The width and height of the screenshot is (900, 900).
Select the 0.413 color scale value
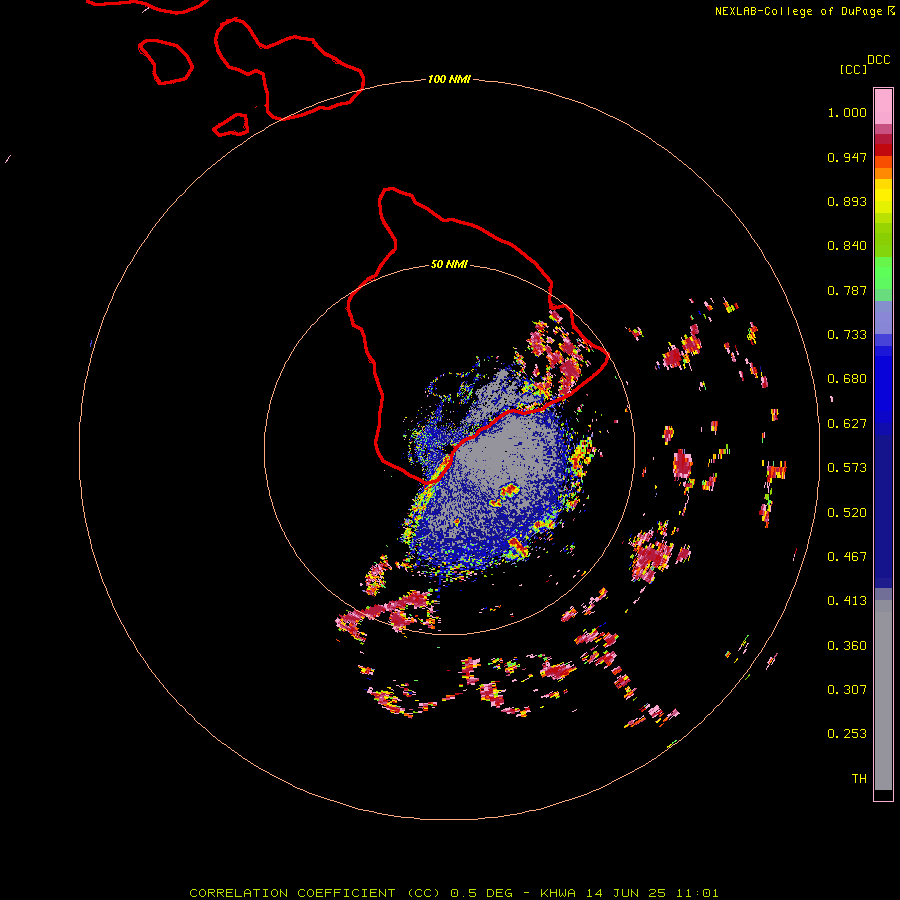point(847,601)
